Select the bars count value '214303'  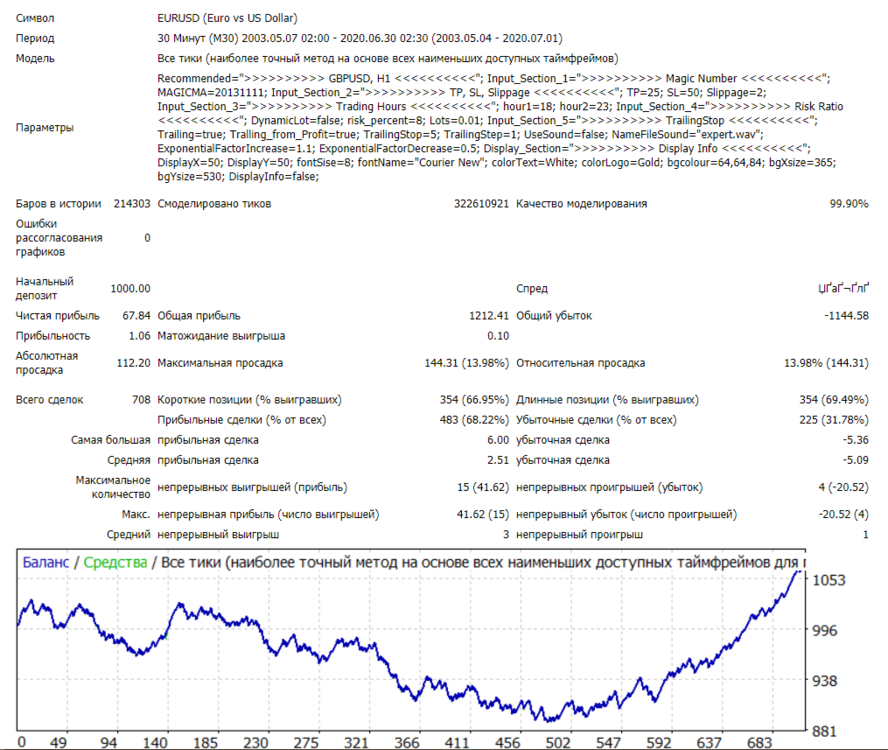click(x=132, y=204)
